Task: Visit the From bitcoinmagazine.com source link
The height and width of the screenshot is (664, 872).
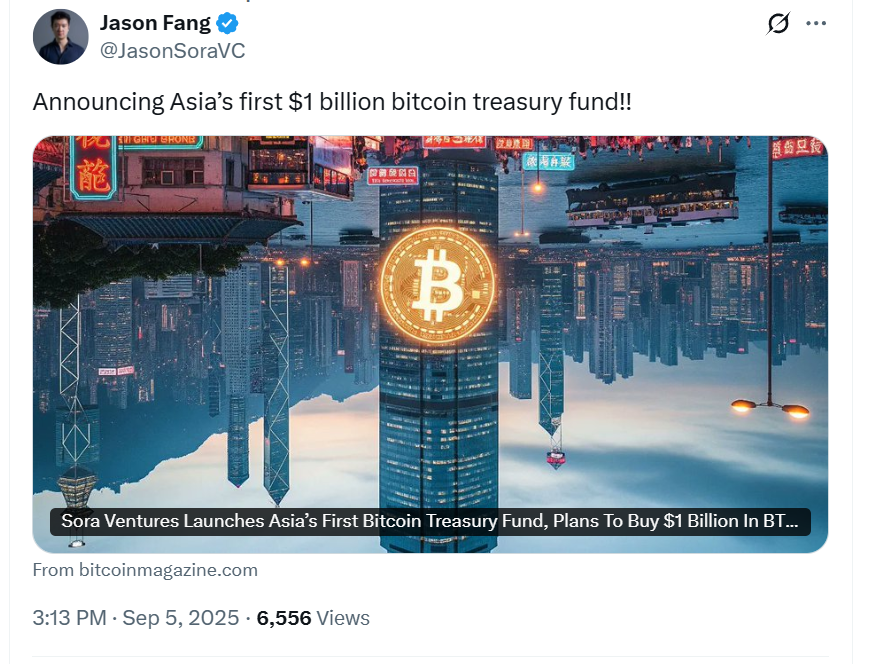Action: point(145,570)
